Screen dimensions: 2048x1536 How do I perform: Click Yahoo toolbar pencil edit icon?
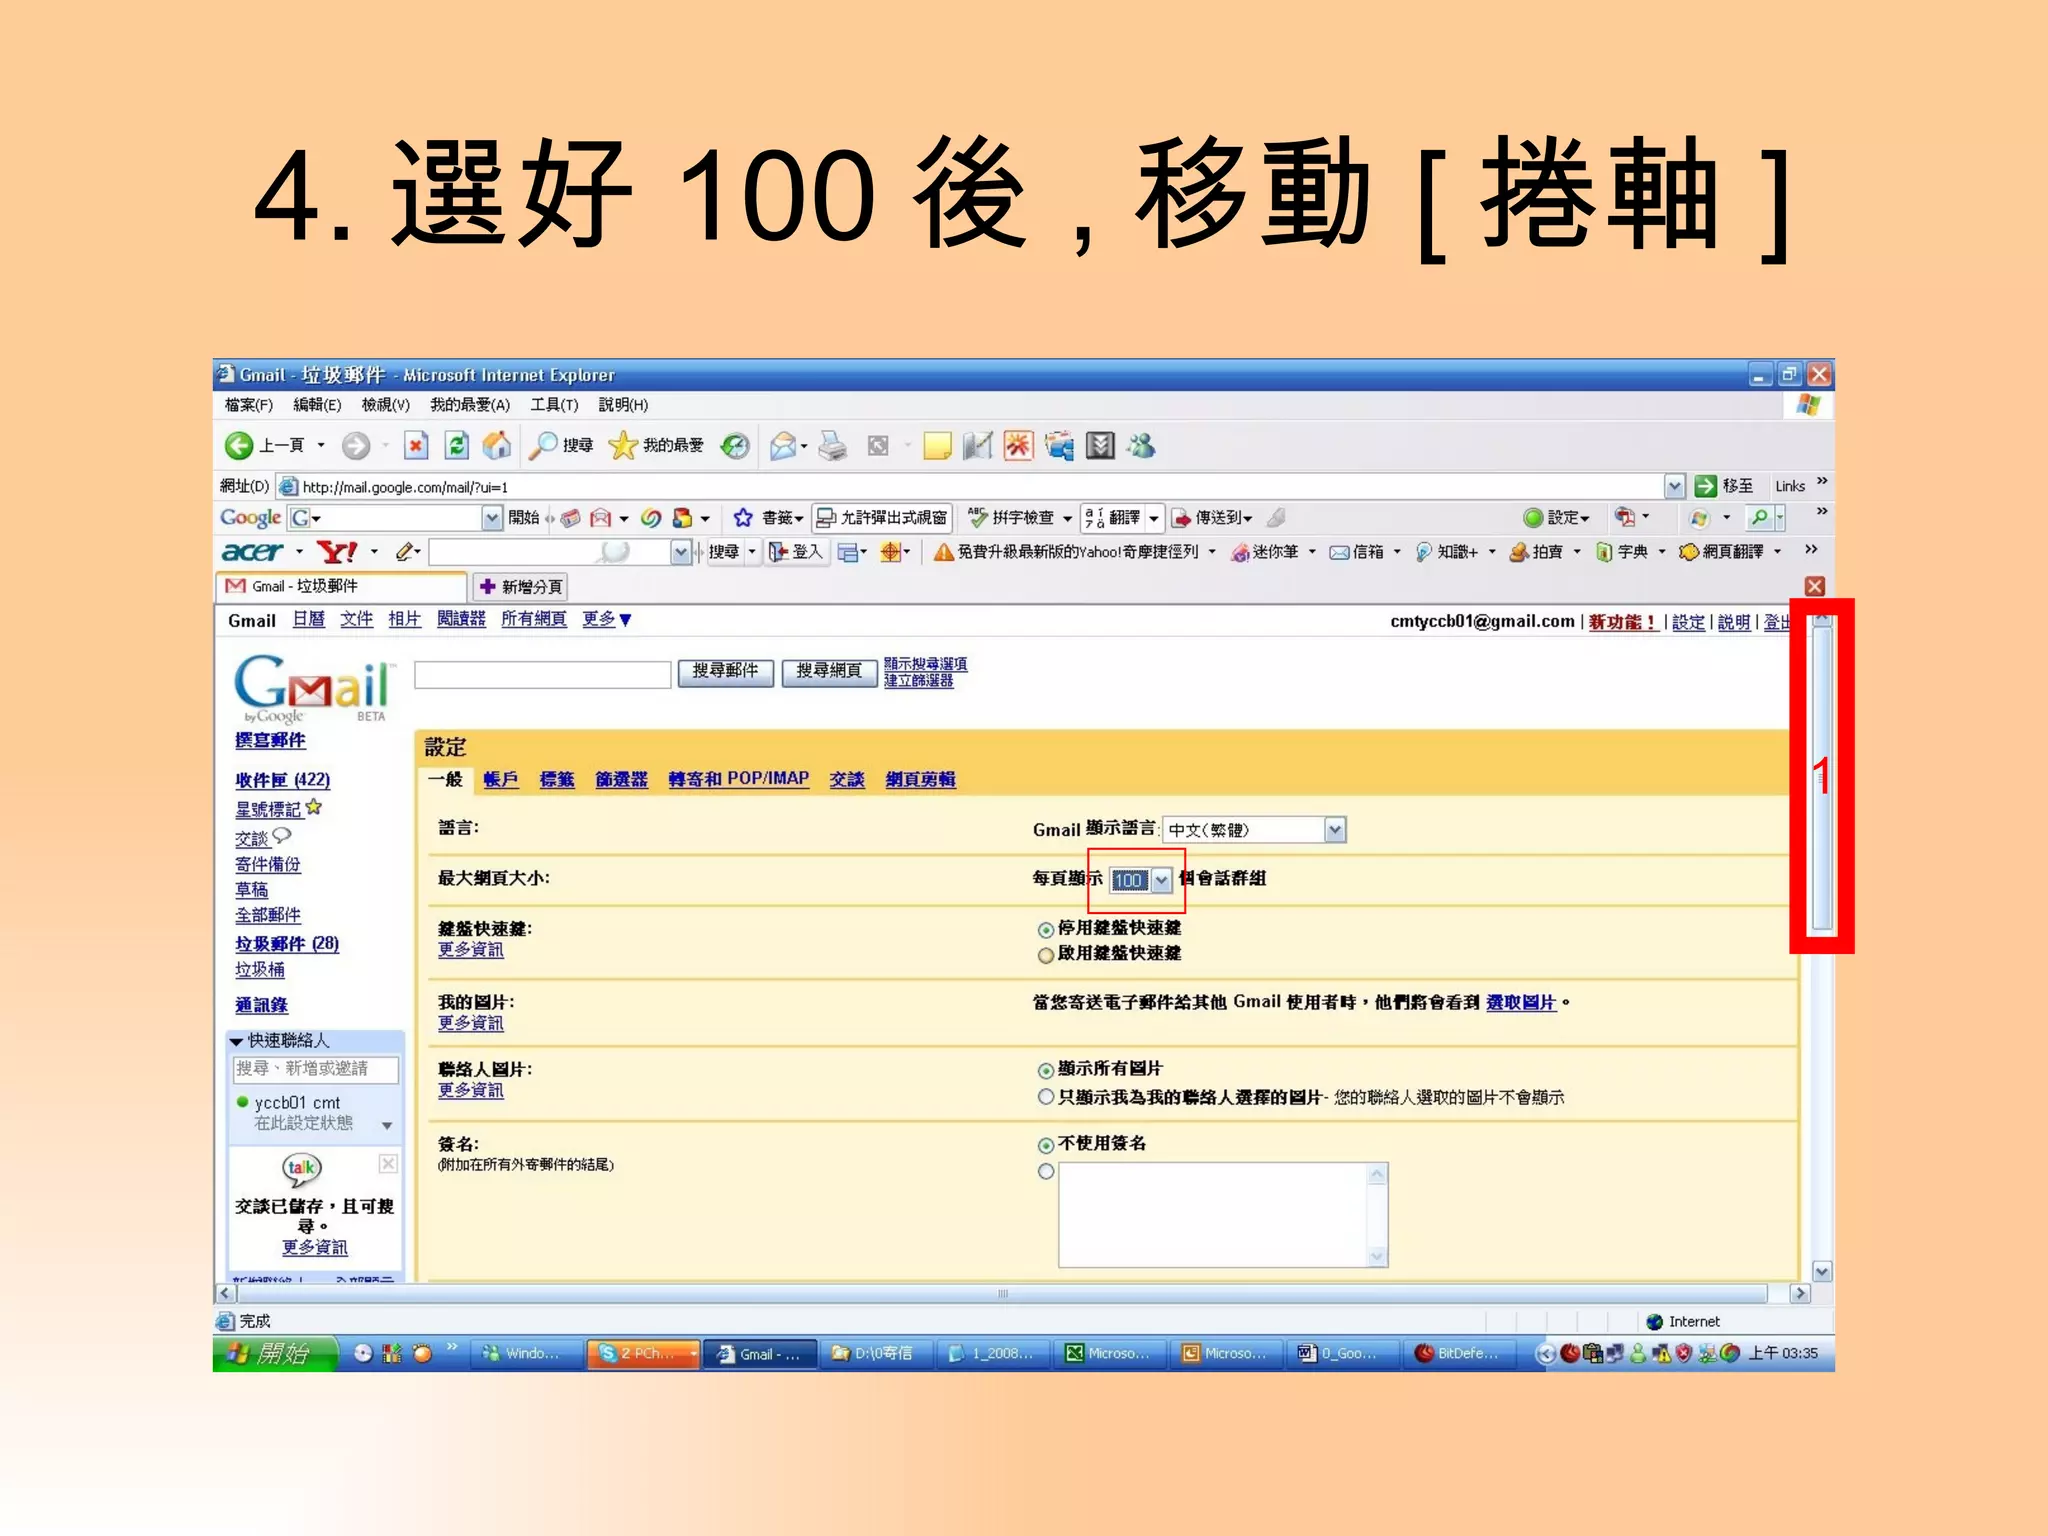405,551
